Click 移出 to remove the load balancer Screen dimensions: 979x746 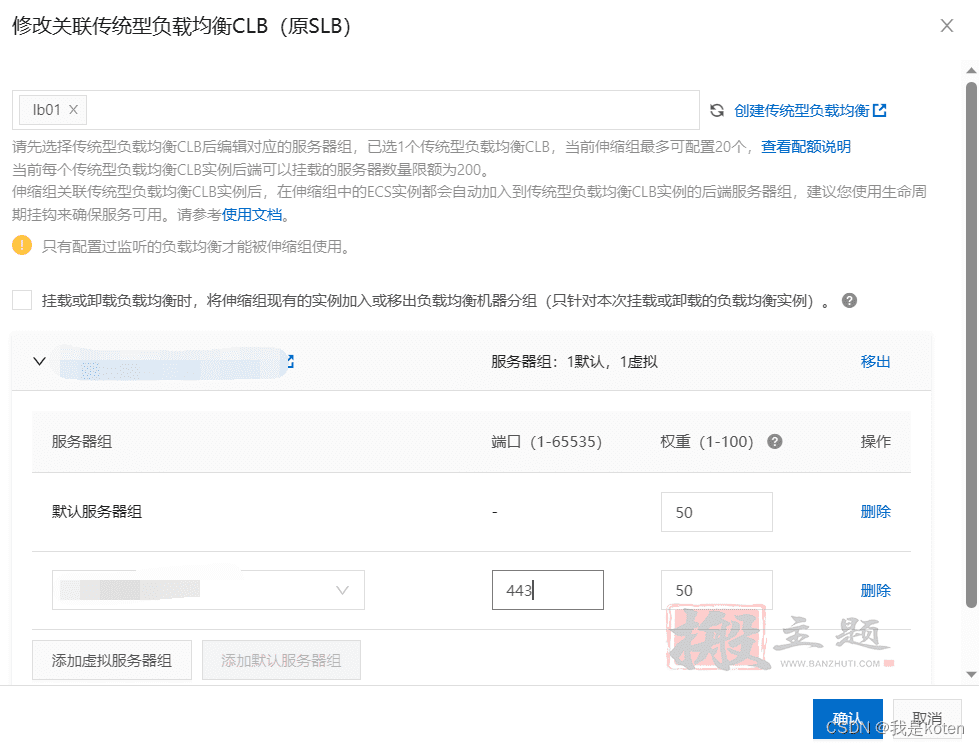pos(875,361)
